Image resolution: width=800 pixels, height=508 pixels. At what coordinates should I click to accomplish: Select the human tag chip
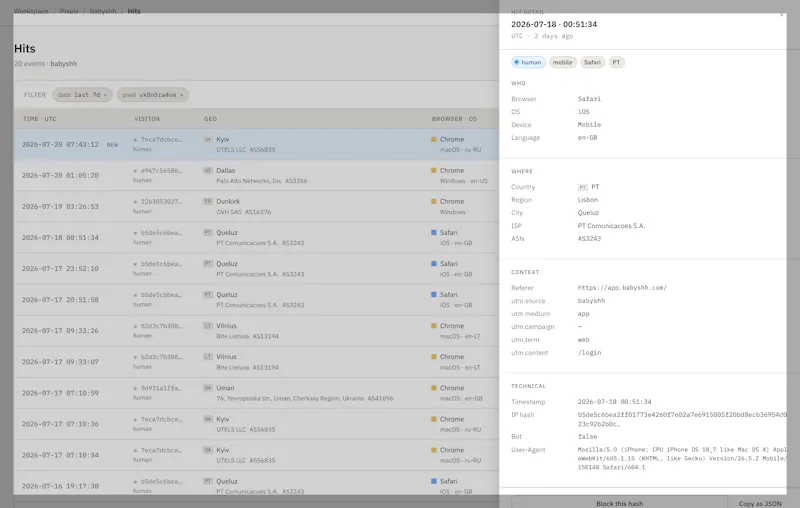[x=528, y=62]
